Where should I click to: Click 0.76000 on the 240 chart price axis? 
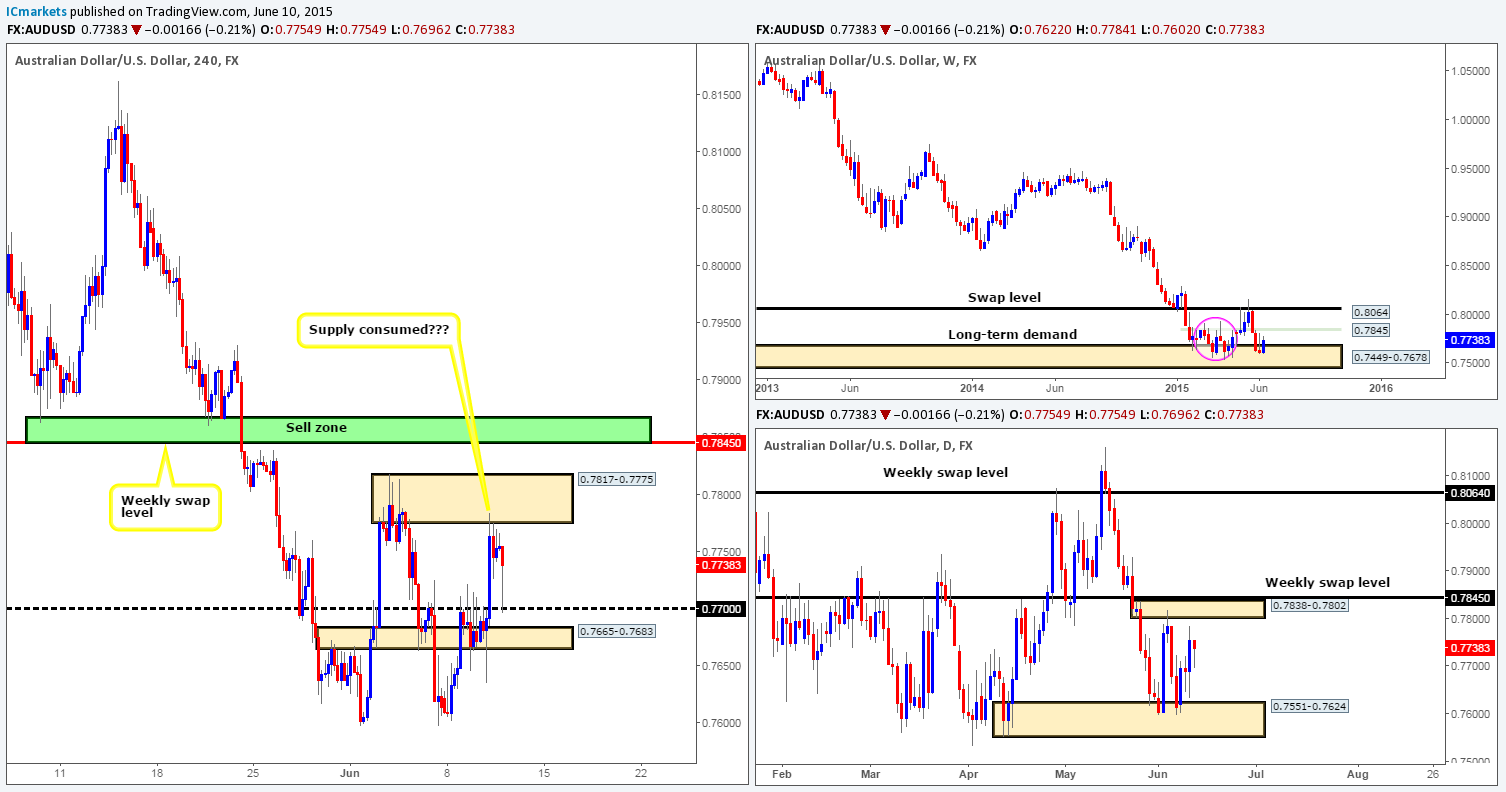point(719,723)
